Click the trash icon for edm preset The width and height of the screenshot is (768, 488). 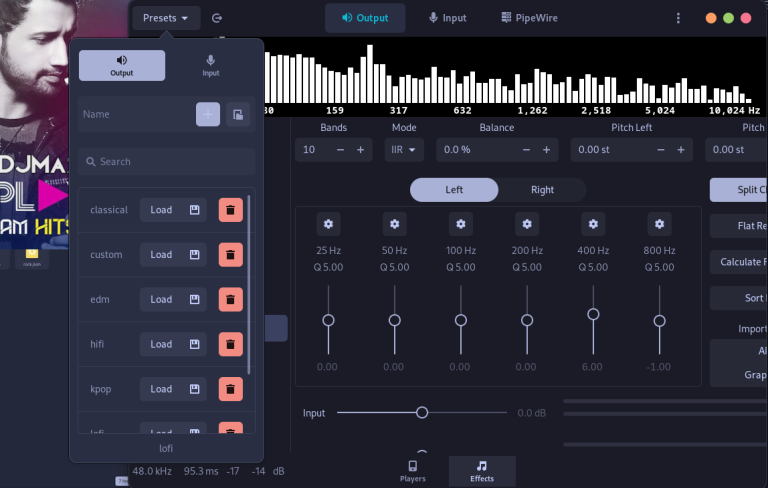(x=231, y=300)
